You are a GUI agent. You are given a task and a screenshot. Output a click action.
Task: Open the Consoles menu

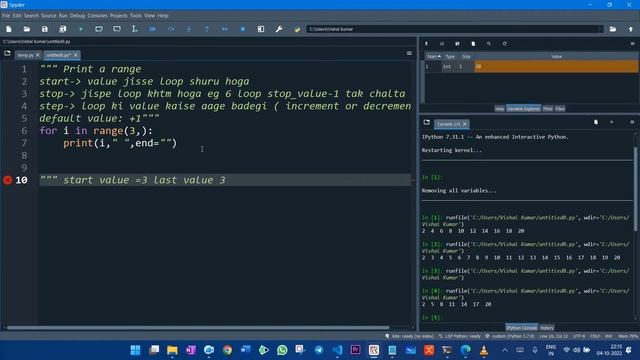(x=97, y=16)
